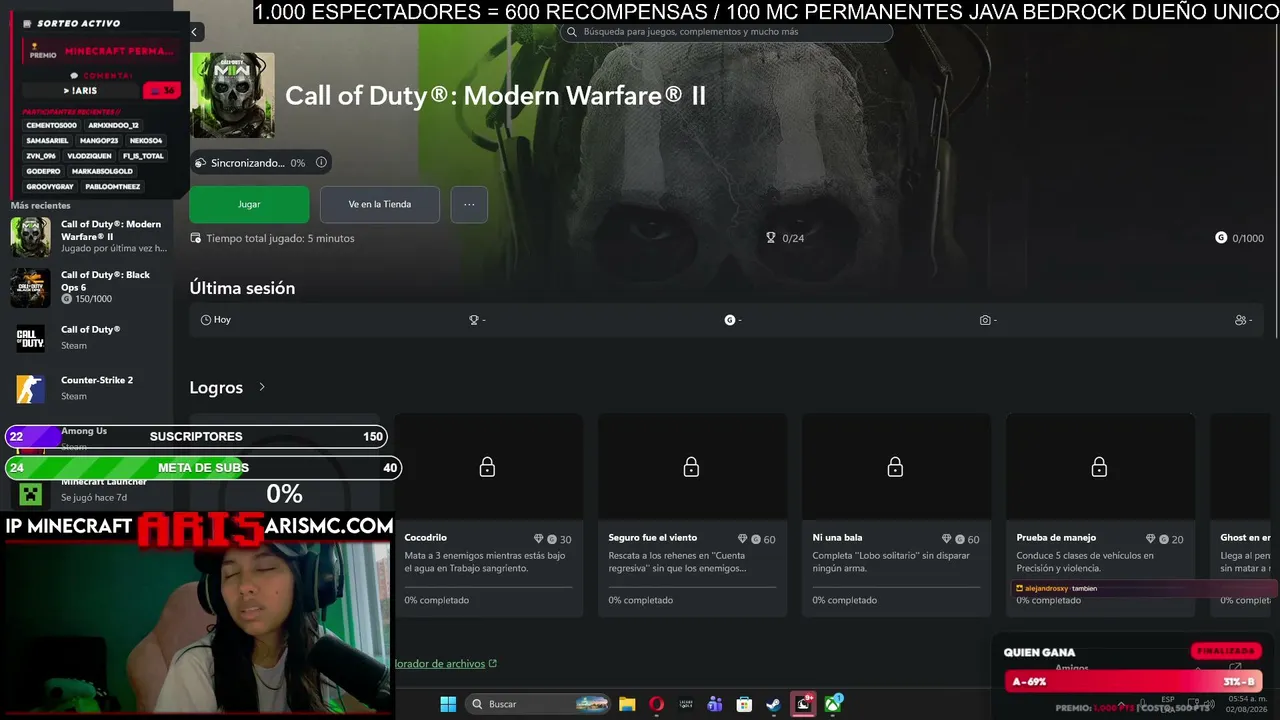Open the info icon next to Sincronizando
This screenshot has width=1280, height=720.
click(321, 162)
